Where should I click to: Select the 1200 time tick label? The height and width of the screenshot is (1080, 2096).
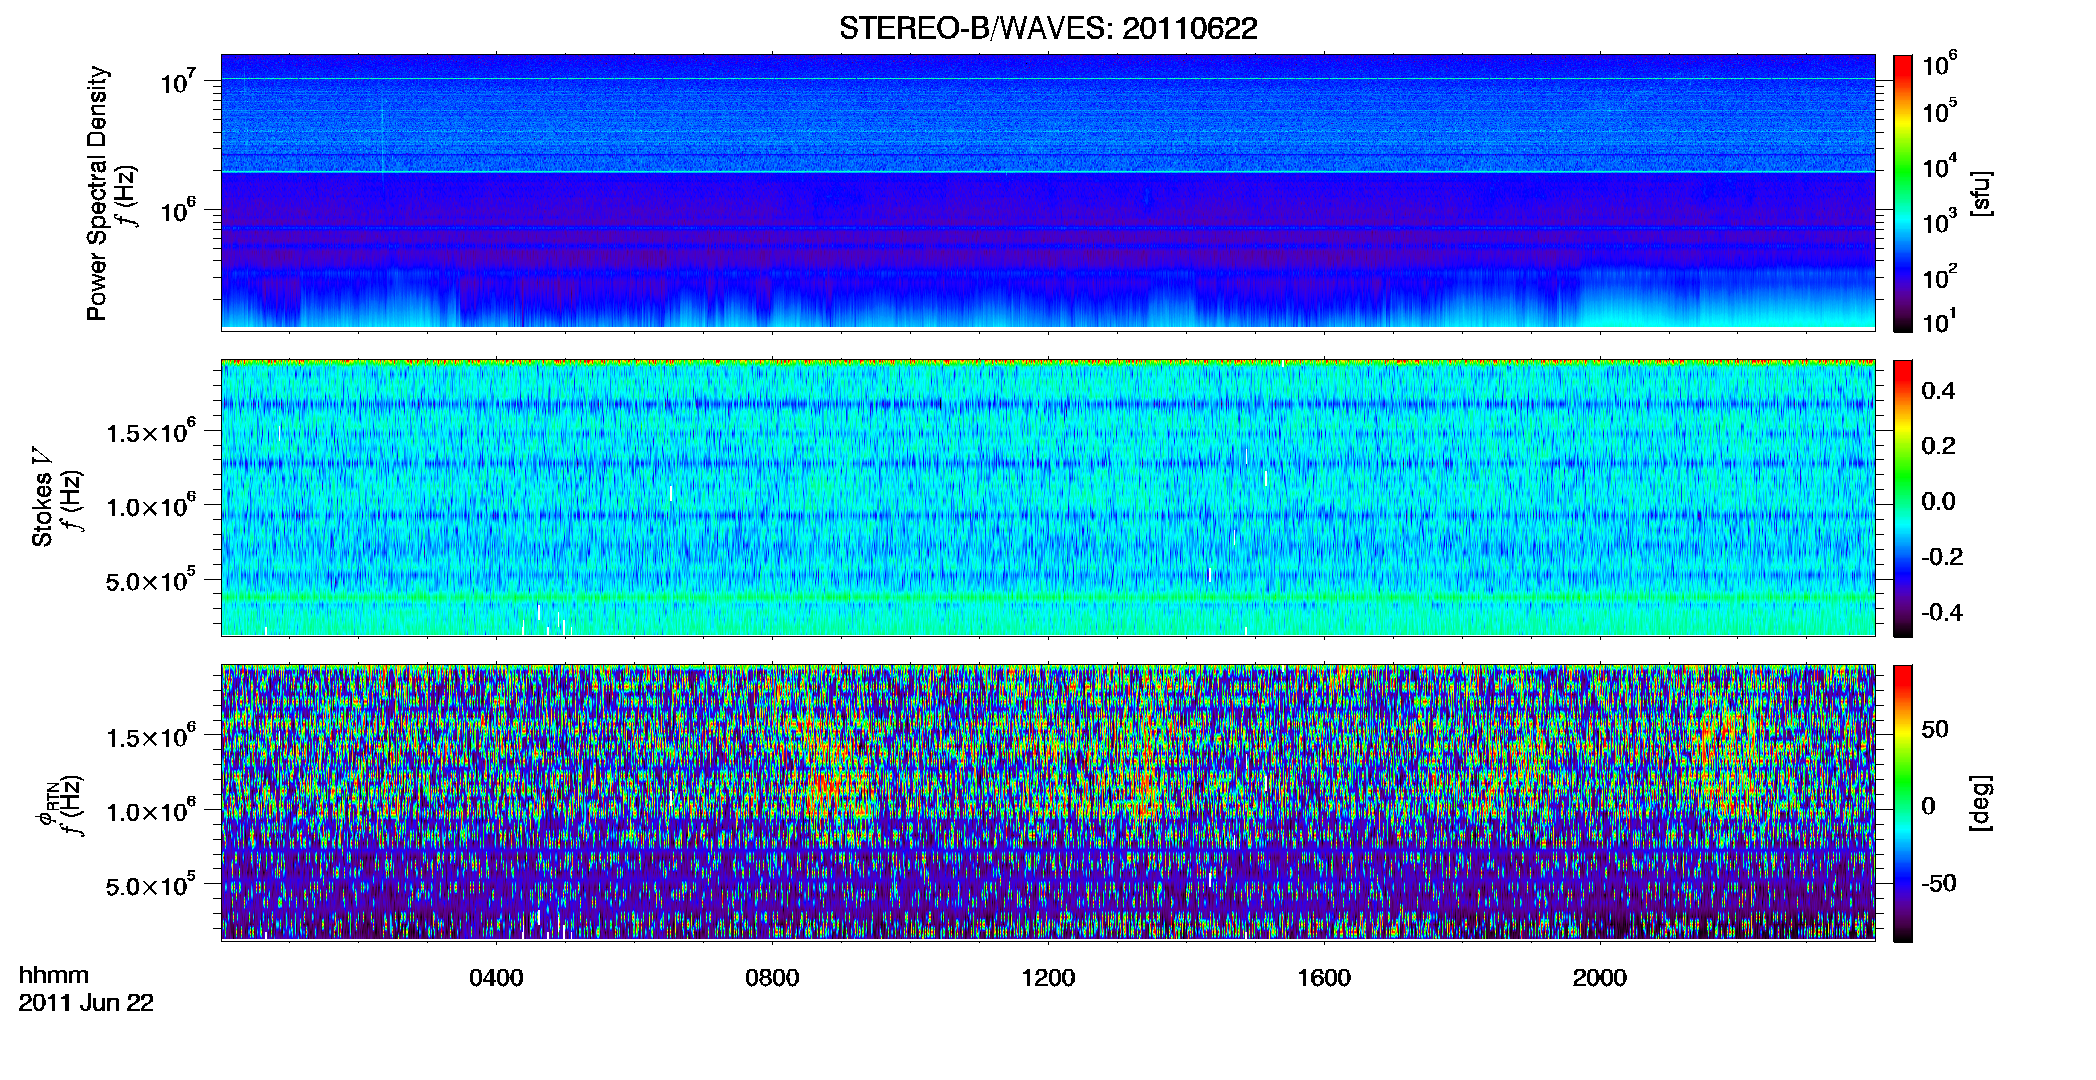point(1048,977)
